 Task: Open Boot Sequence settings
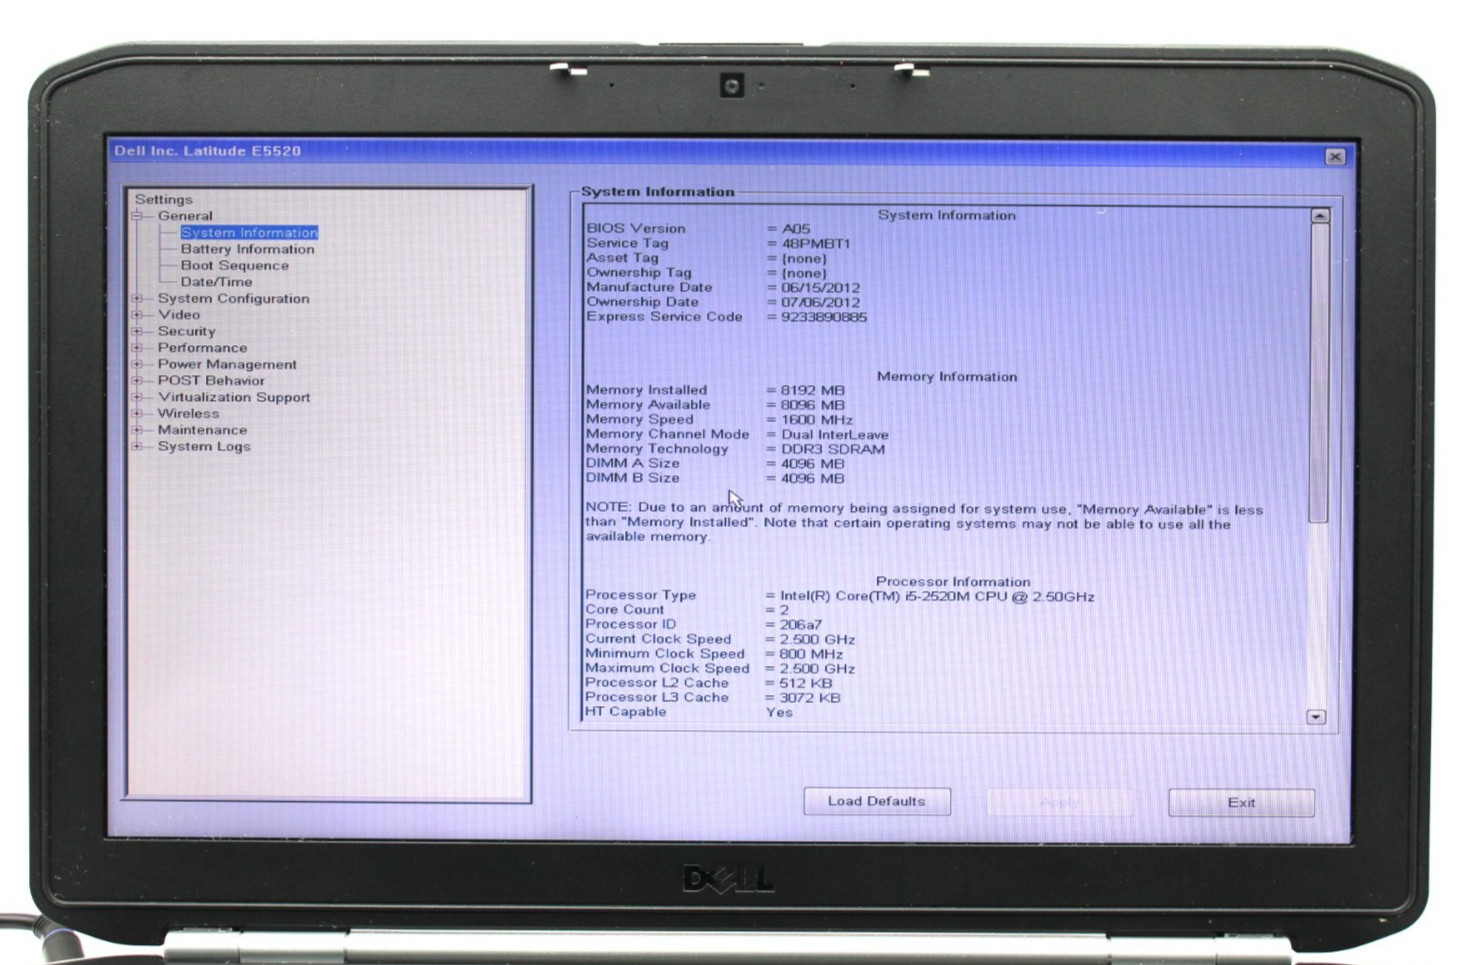click(234, 265)
